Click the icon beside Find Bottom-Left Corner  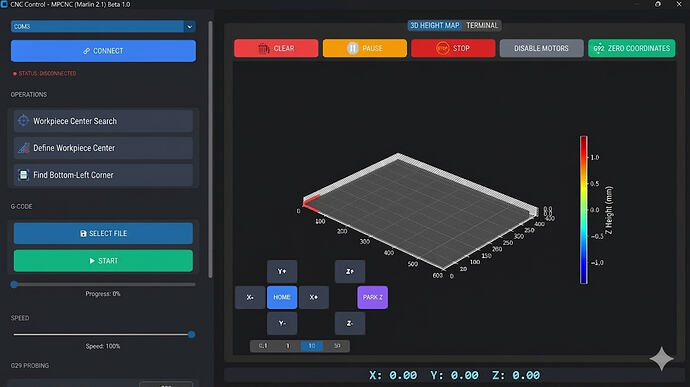[23, 175]
